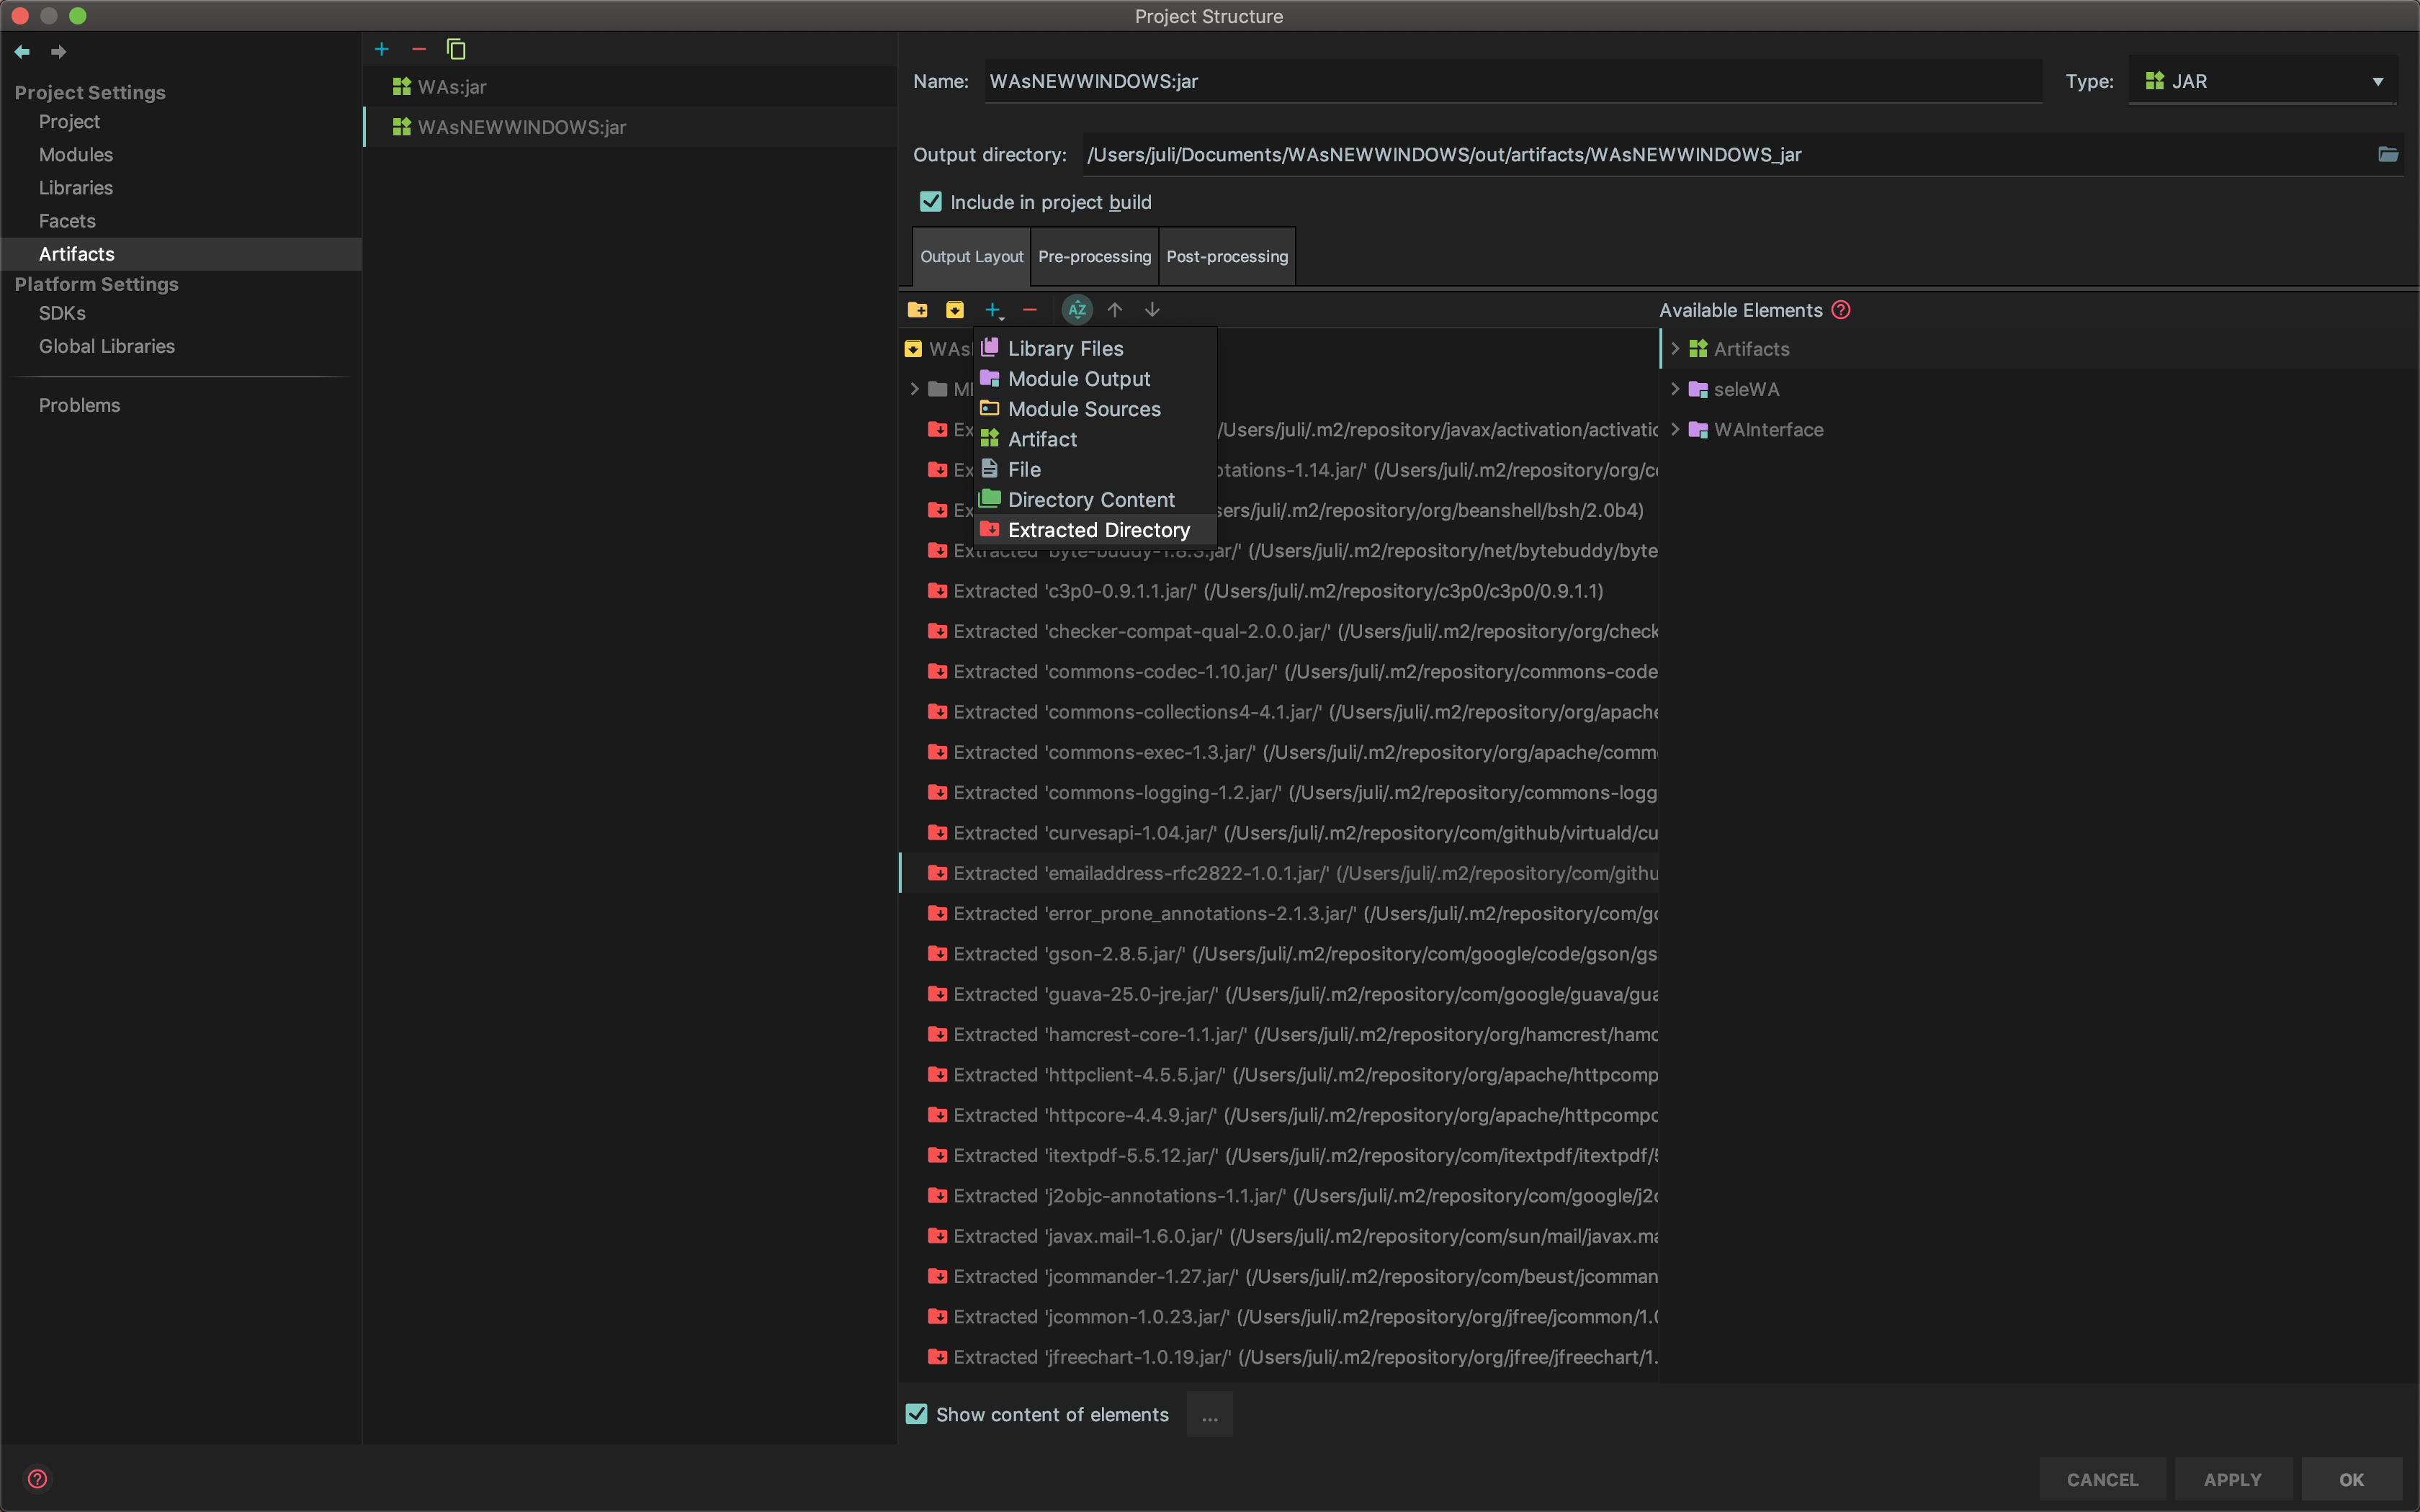Open the SDKs settings page

point(180,313)
